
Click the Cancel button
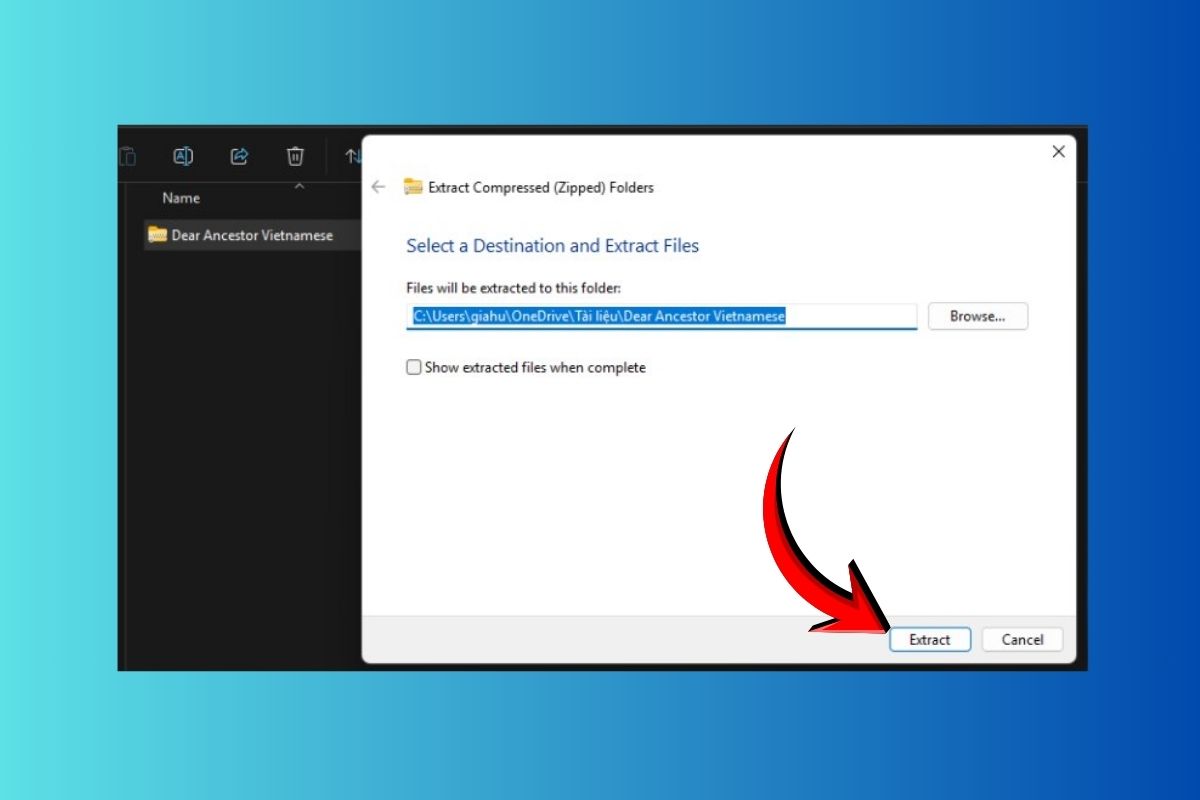1022,640
